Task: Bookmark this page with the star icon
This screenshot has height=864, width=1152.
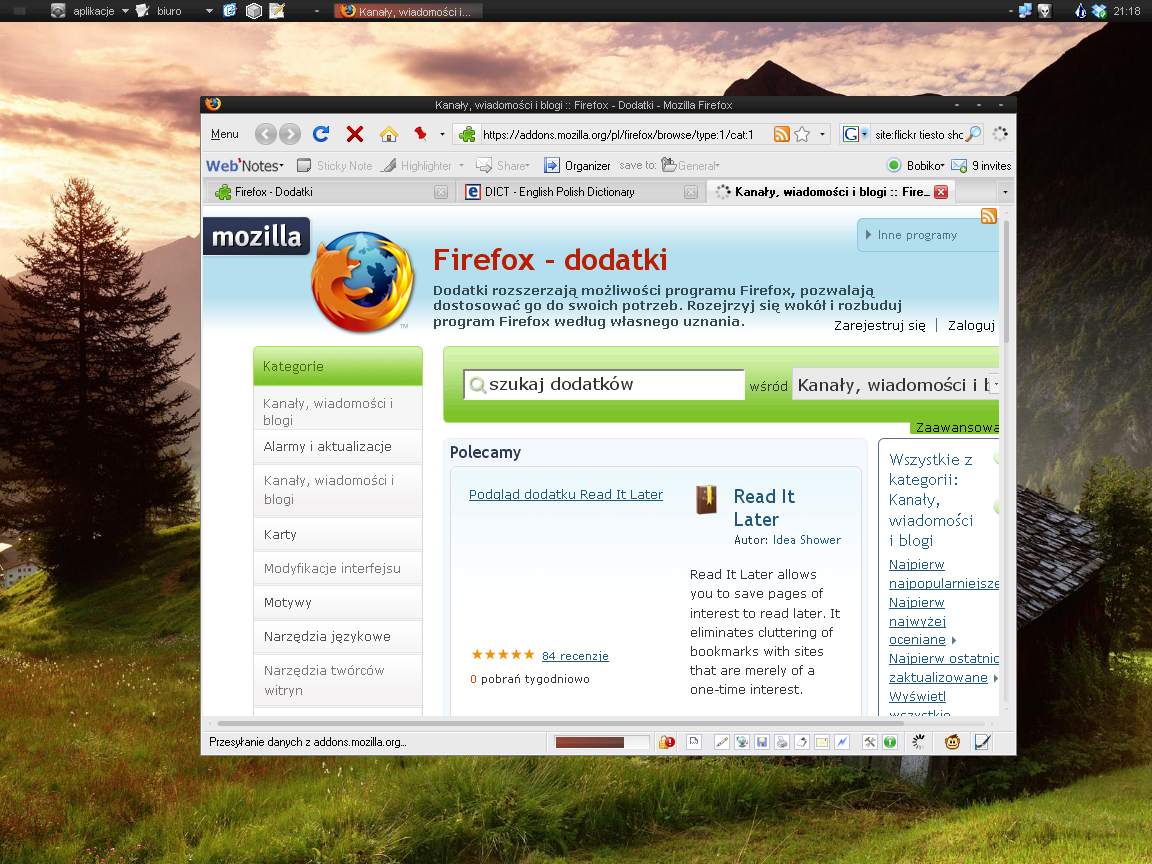Action: pos(802,134)
